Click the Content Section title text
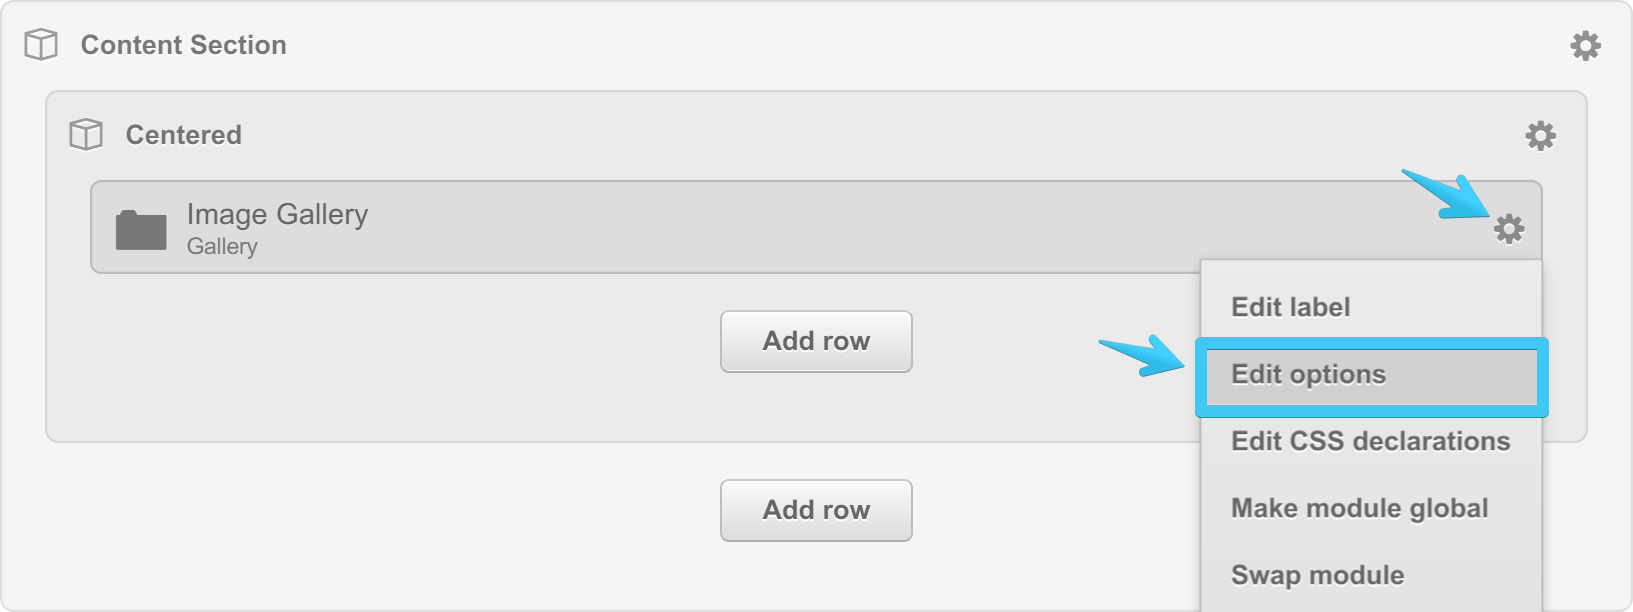1633x612 pixels. [x=183, y=45]
